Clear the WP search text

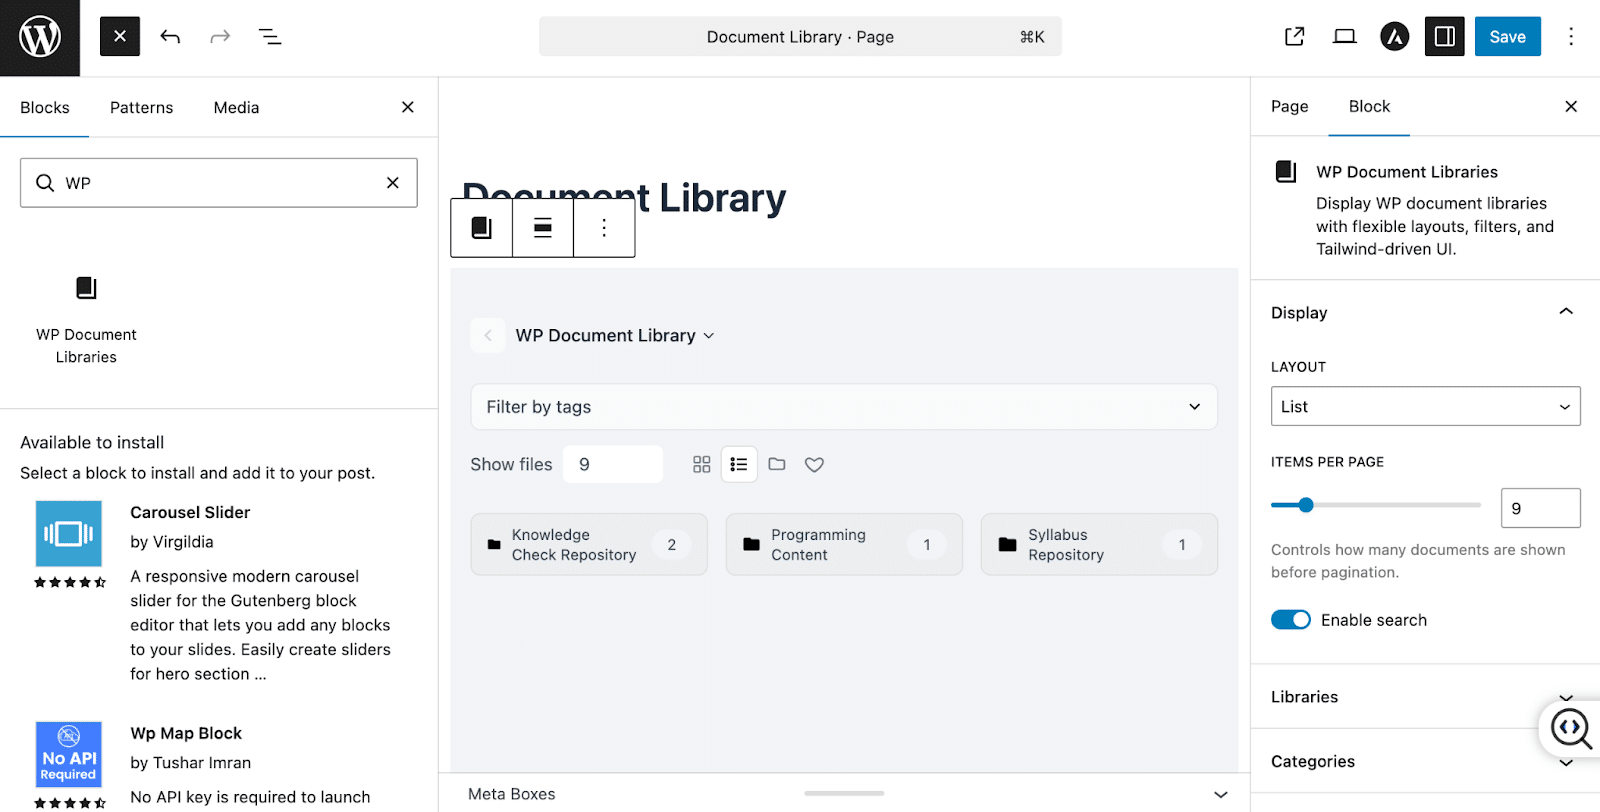[x=393, y=183]
